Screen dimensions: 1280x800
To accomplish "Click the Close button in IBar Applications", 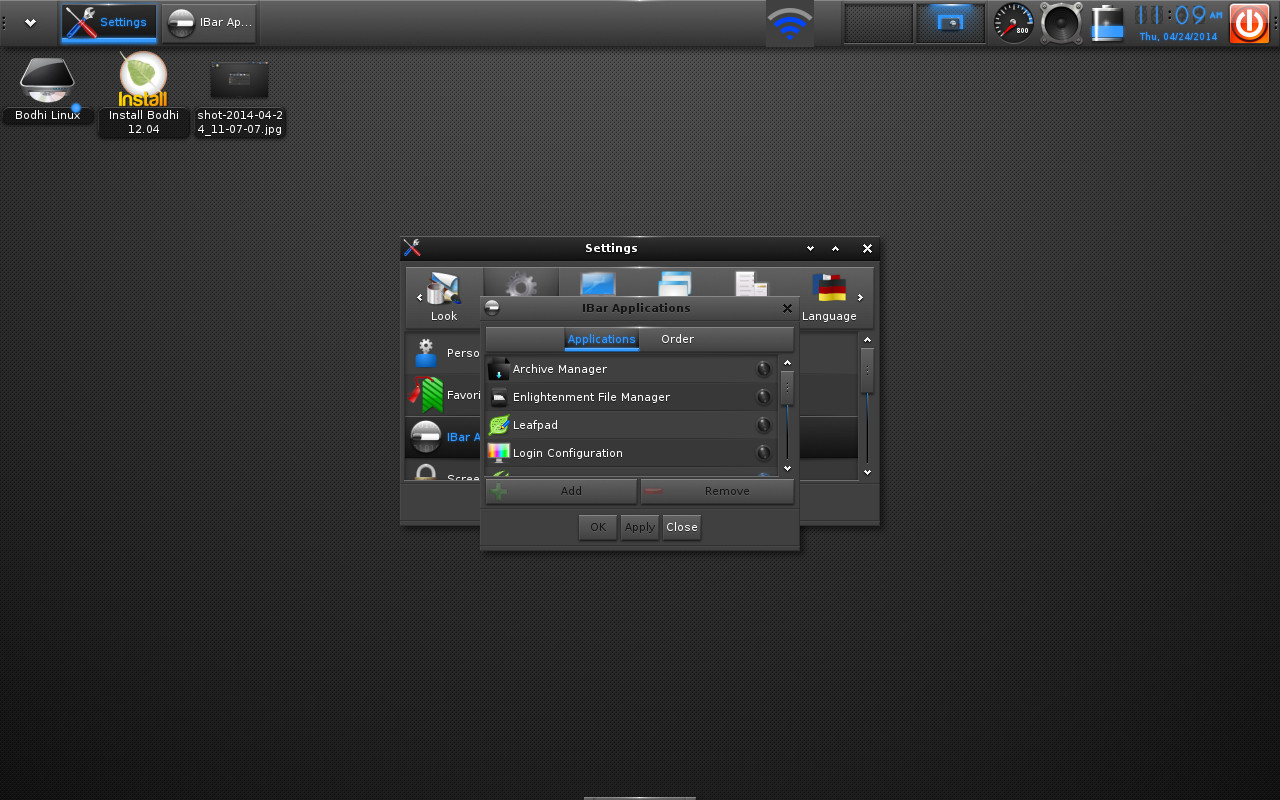I will [682, 527].
